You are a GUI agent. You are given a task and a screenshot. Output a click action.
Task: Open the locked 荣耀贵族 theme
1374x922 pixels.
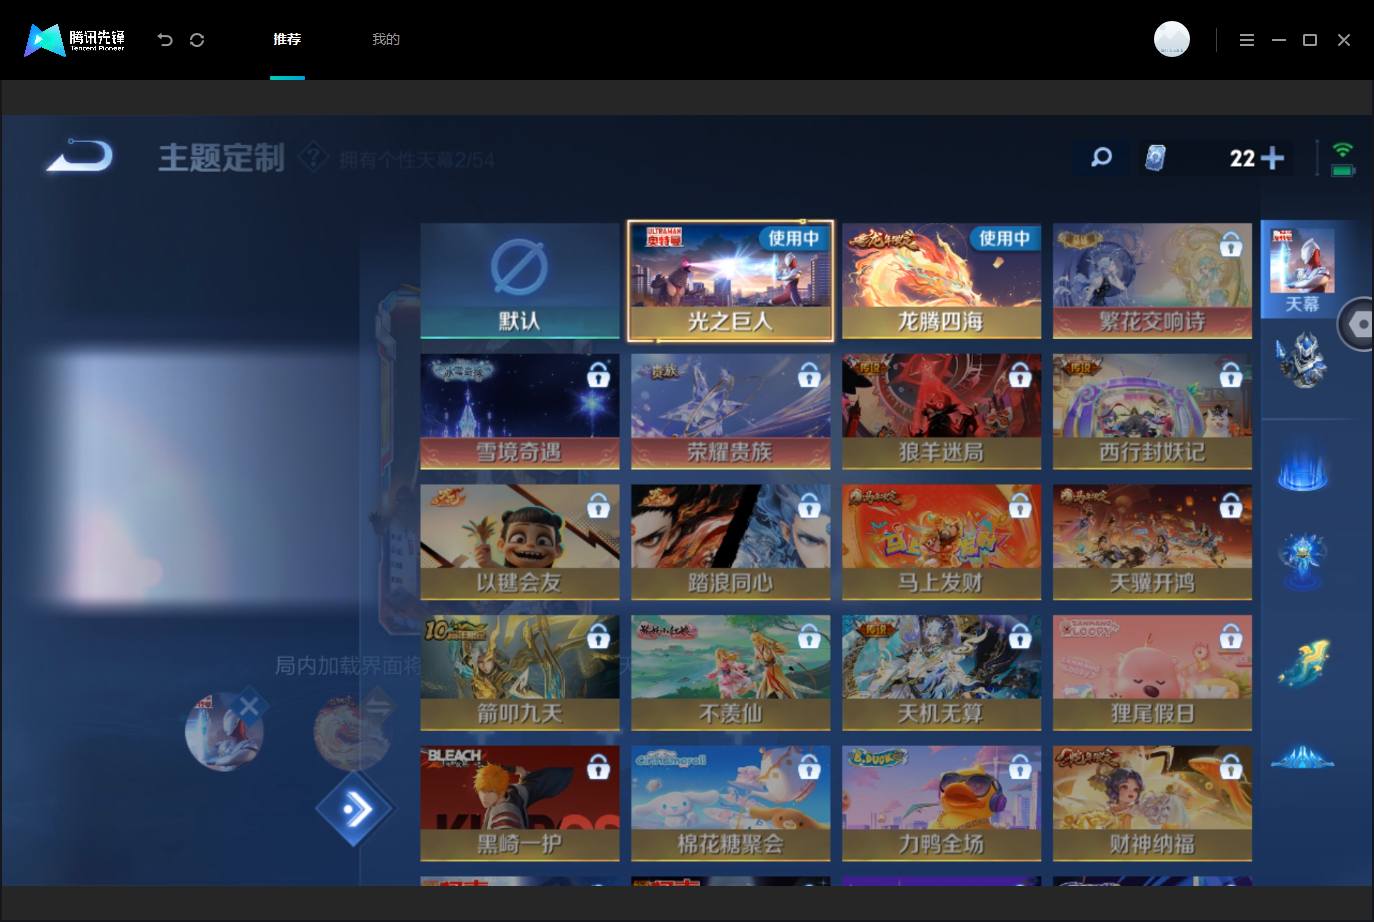[730, 411]
